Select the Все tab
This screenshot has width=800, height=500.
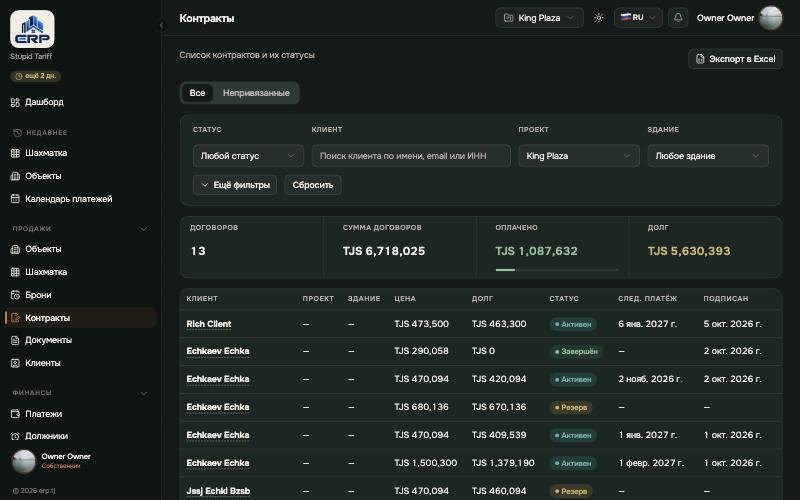point(197,93)
